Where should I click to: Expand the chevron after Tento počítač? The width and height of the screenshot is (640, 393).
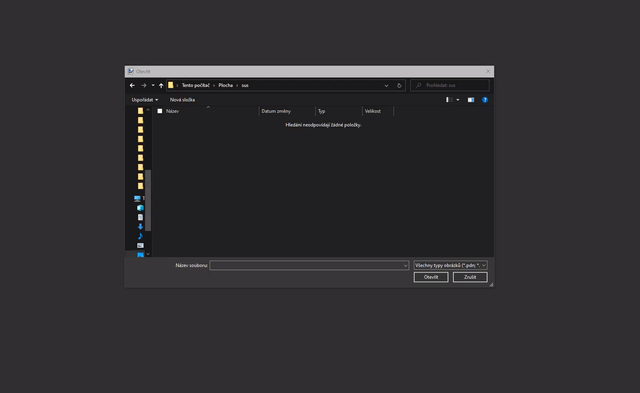[x=214, y=85]
